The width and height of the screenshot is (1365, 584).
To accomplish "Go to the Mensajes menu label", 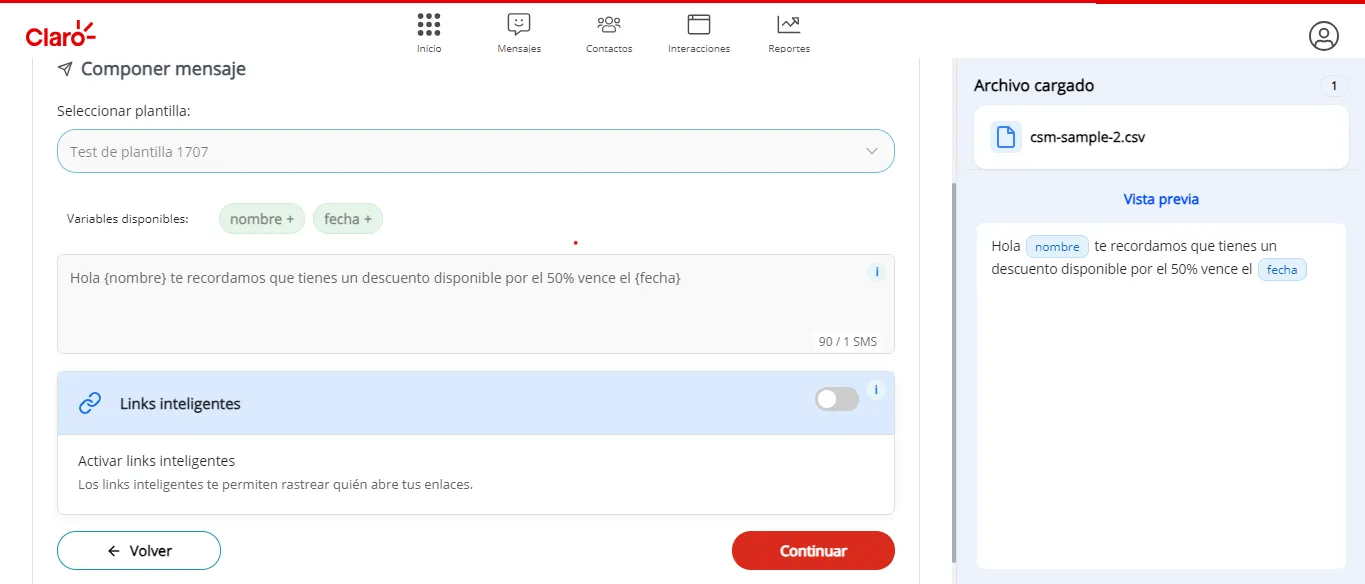I will point(519,48).
